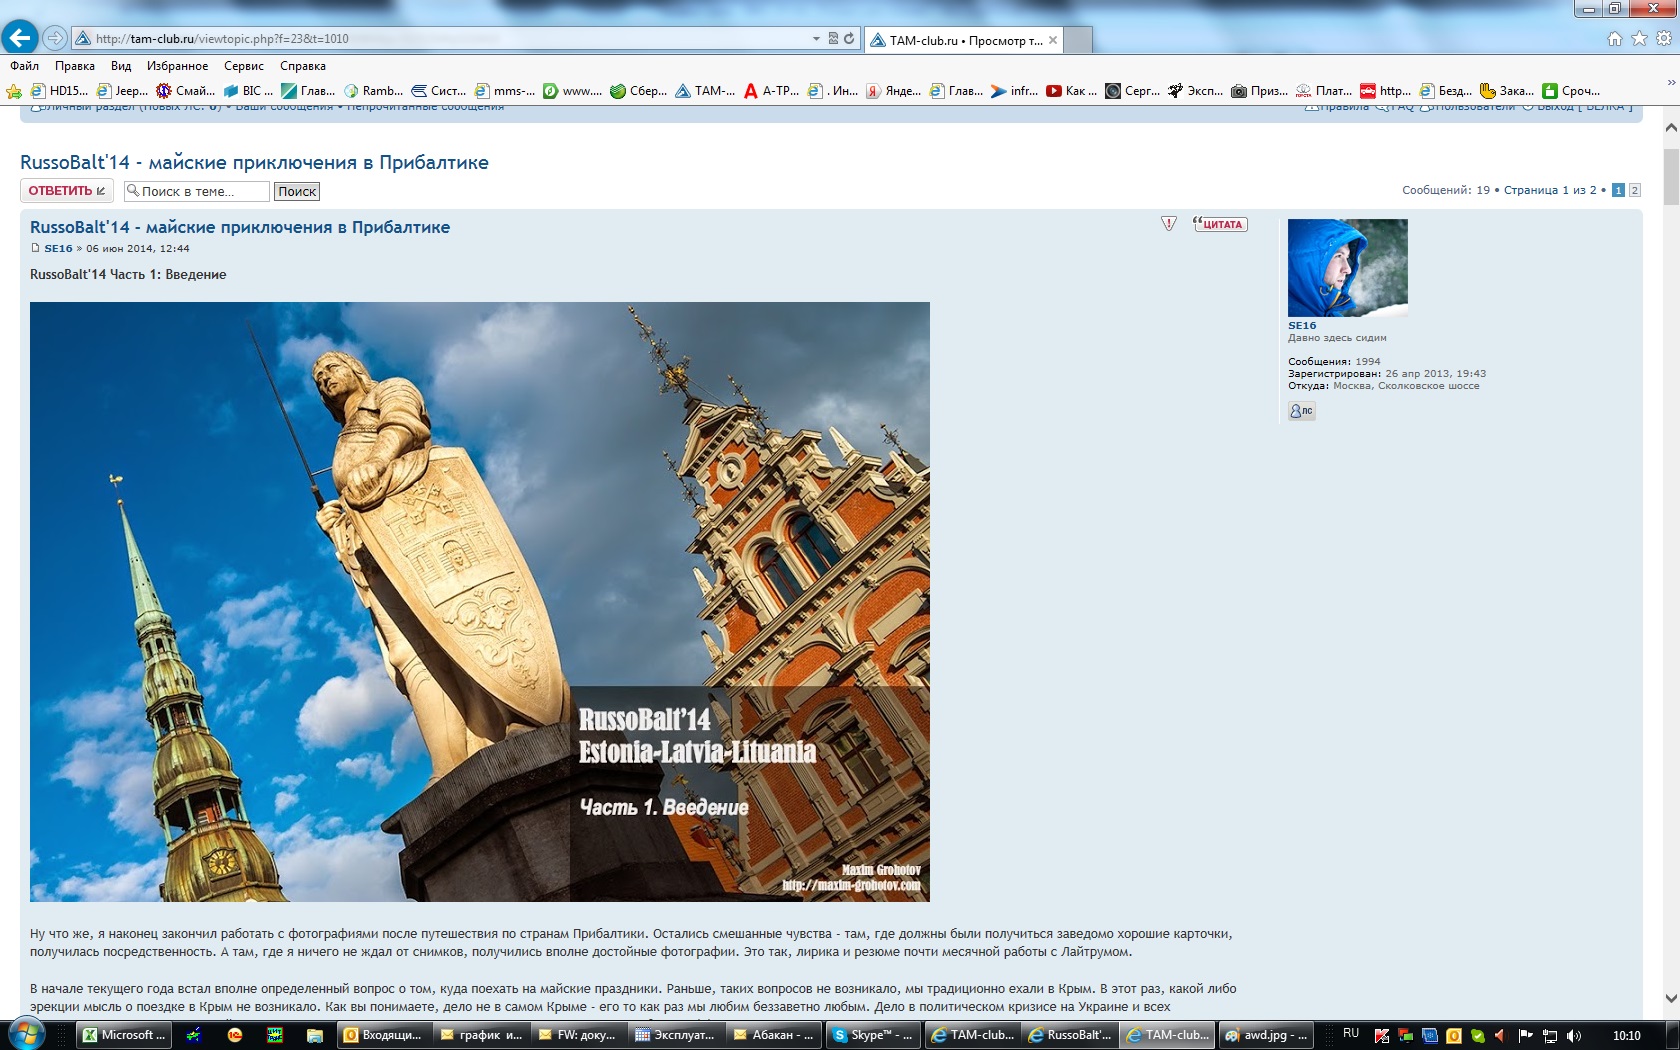Go to page 2 of the topic
Viewport: 1680px width, 1050px height.
point(1634,190)
